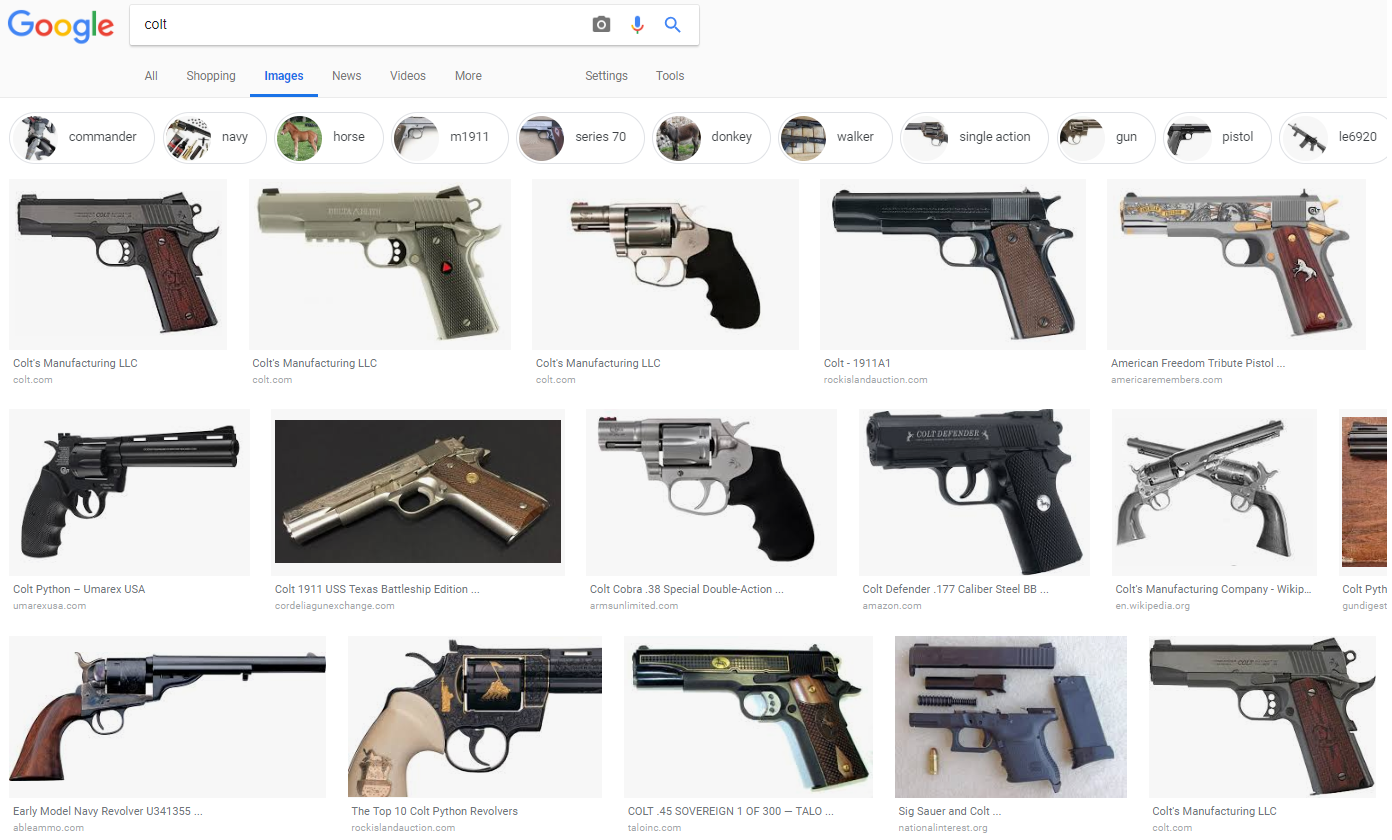Screen dimensions: 1392x840
Task: Open the crossed revolvers Wikipedia thumbnail
Action: pyautogui.click(x=1214, y=492)
